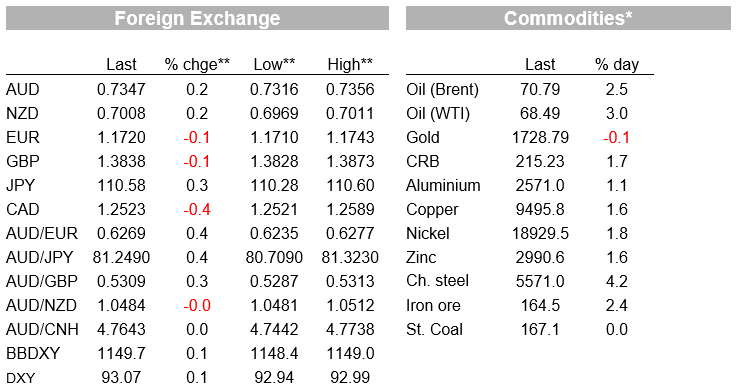Select the Ch. steel 4.2 day change

(x=616, y=281)
